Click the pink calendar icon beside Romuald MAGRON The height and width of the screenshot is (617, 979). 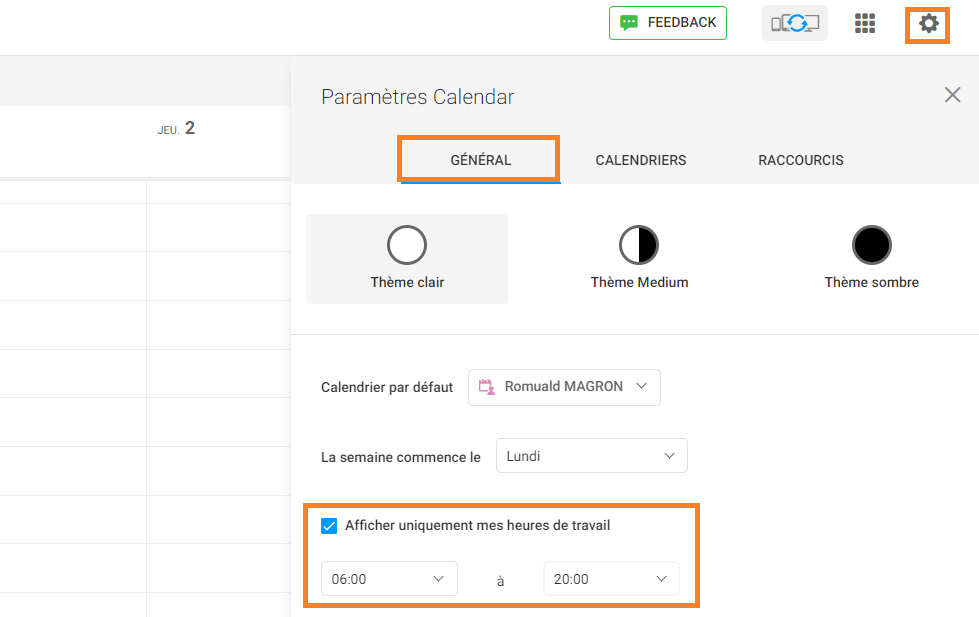[486, 387]
